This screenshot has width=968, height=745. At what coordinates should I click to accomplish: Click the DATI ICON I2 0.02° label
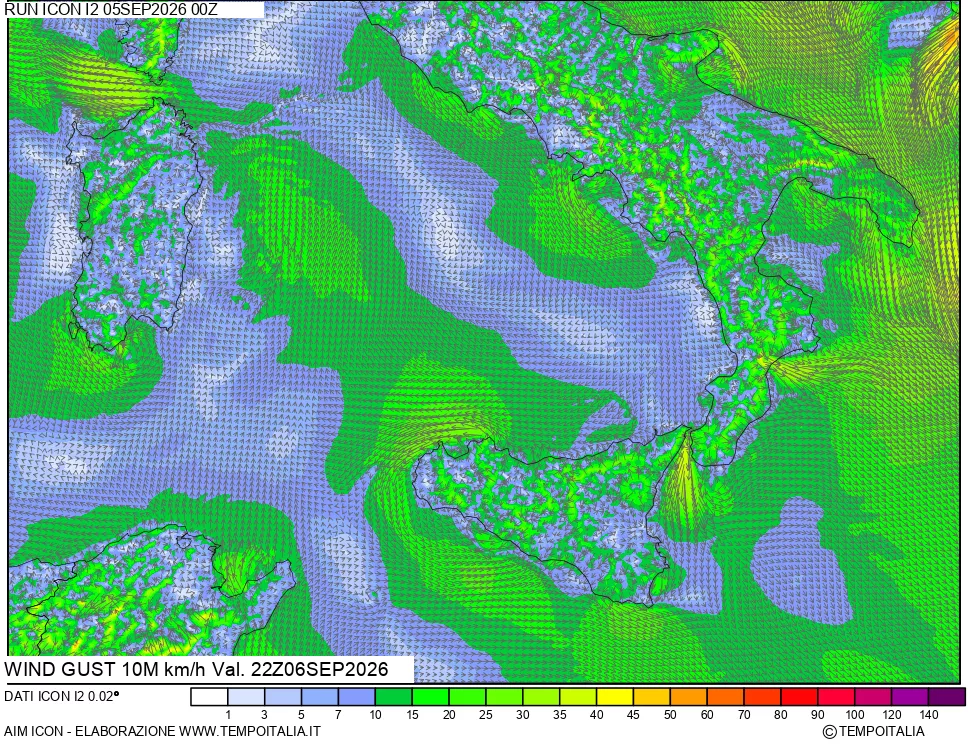coord(62,696)
